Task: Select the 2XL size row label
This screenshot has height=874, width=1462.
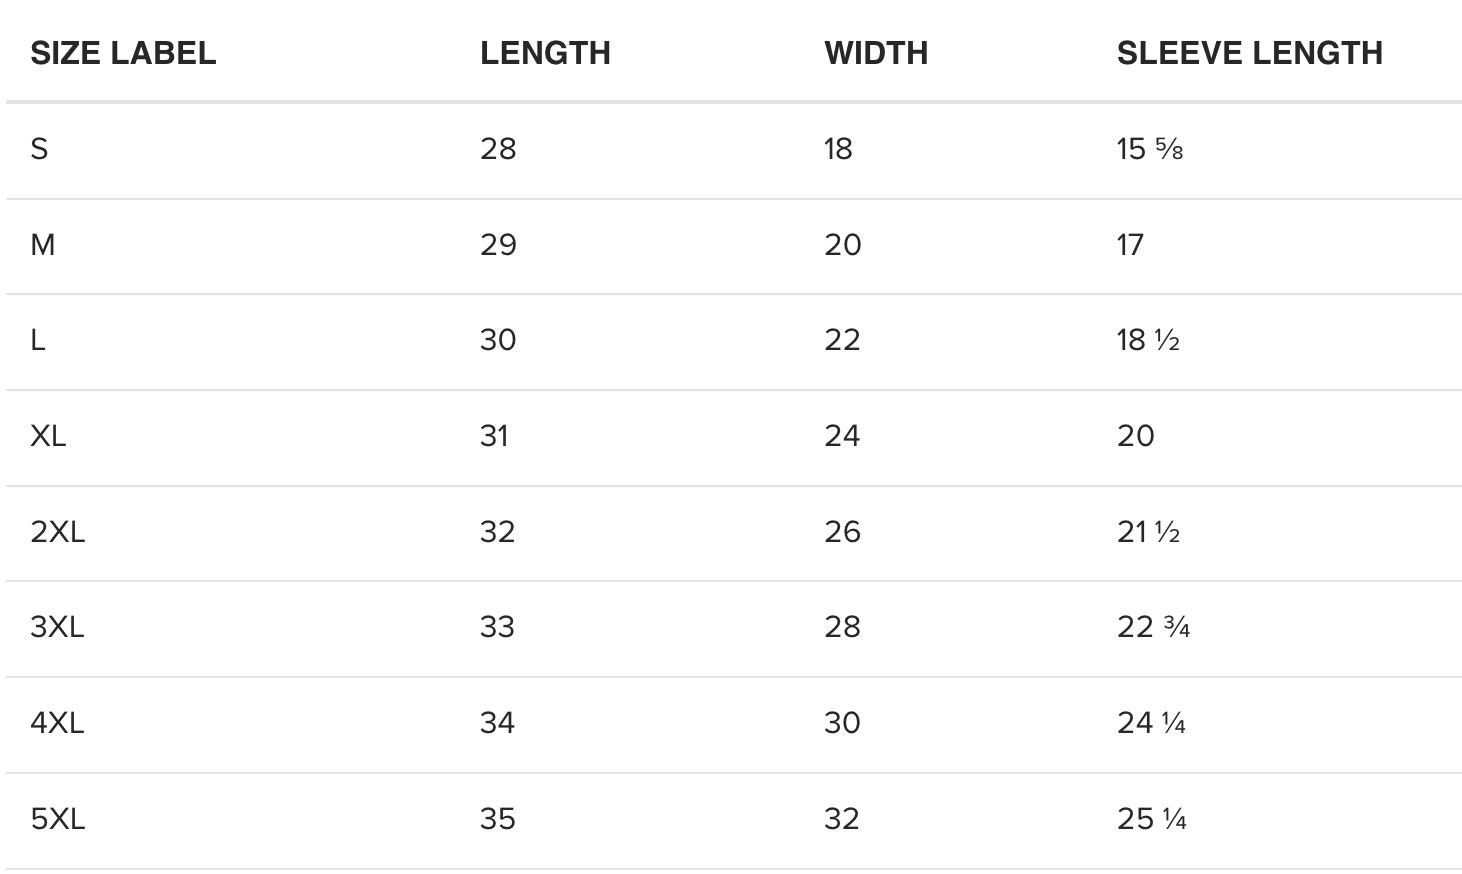Action: [x=58, y=532]
